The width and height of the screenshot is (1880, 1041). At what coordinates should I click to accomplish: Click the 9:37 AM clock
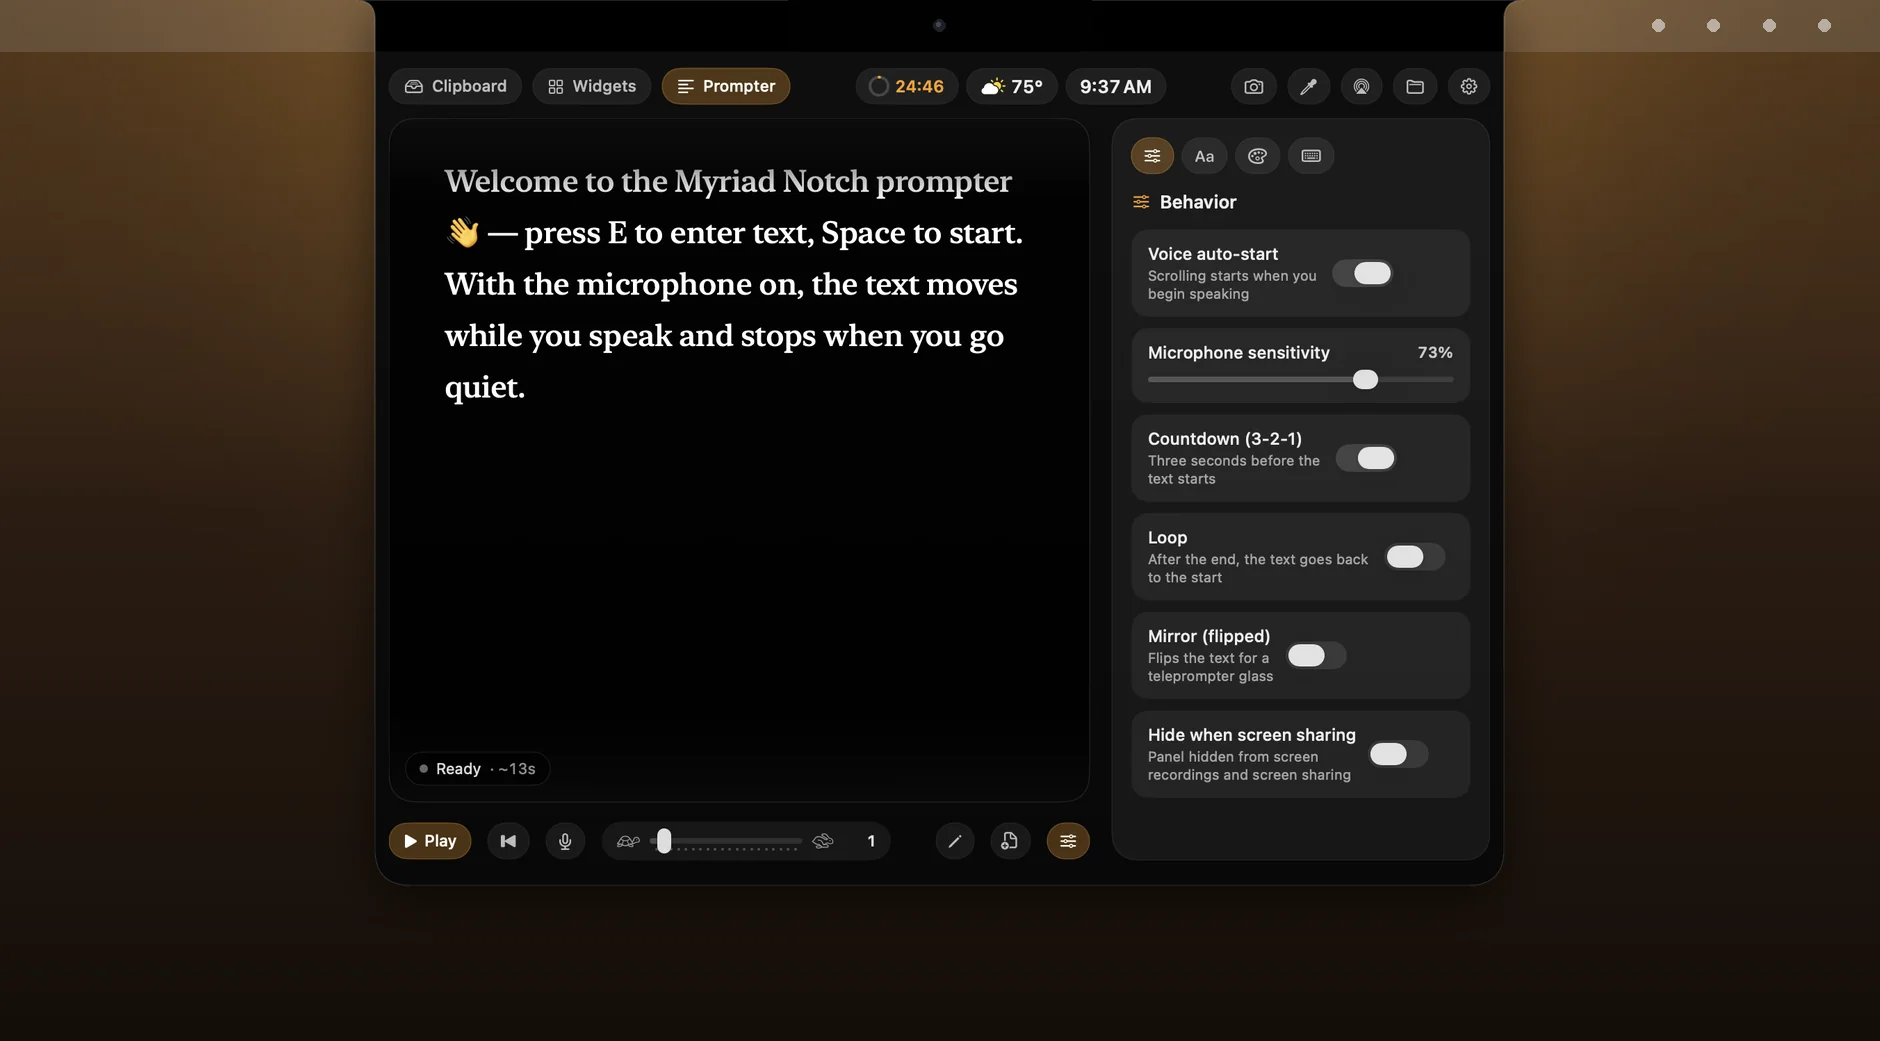[1115, 86]
